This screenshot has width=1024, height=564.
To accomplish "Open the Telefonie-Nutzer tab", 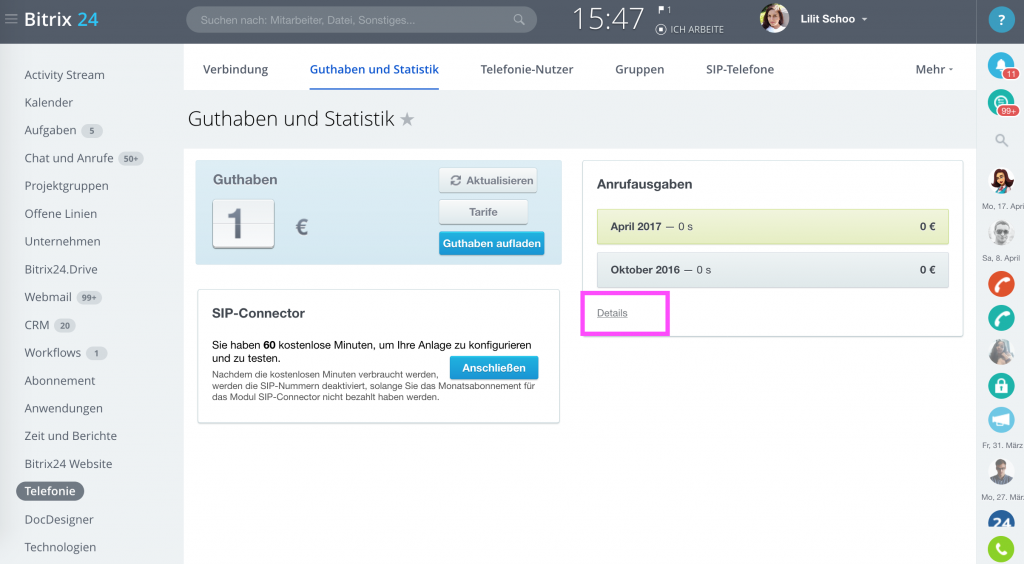I will pos(526,69).
